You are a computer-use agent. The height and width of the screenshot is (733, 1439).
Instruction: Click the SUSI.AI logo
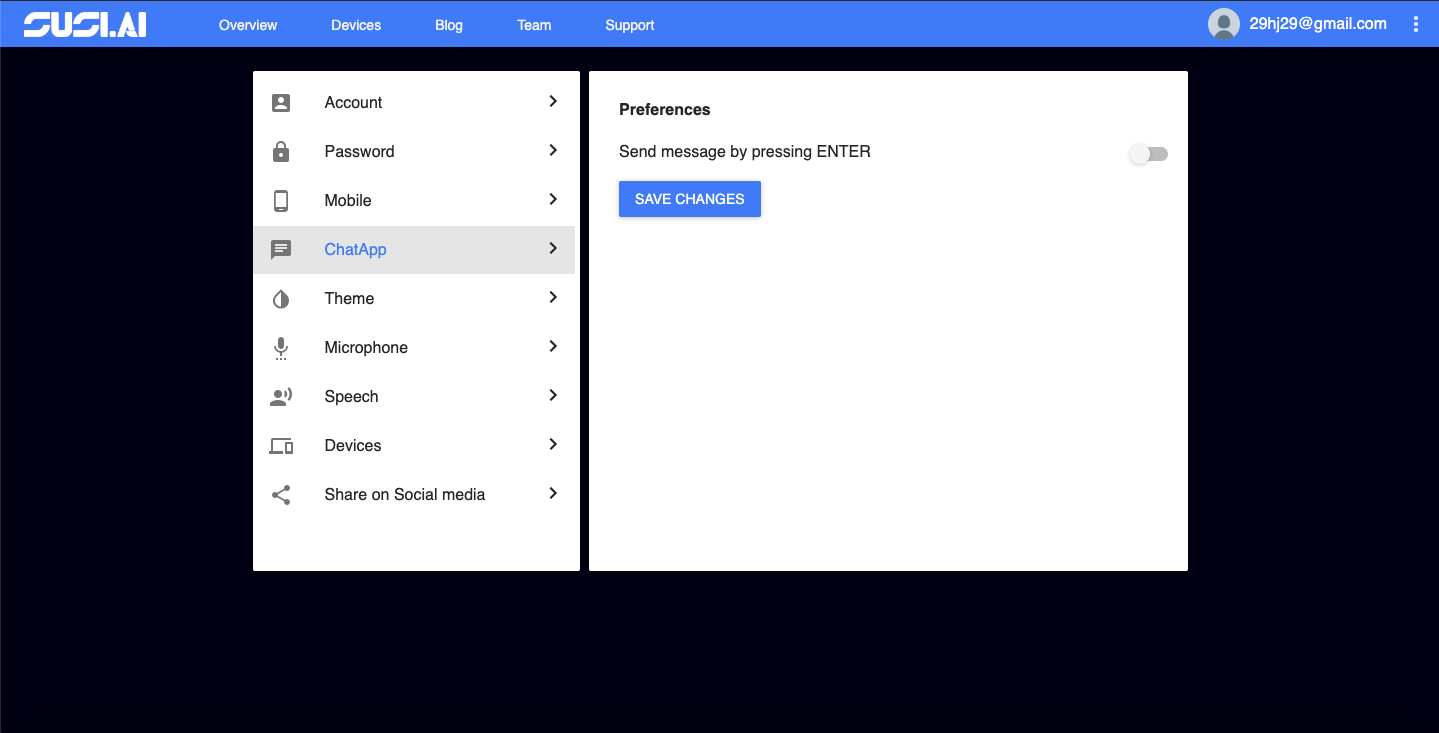coord(84,23)
